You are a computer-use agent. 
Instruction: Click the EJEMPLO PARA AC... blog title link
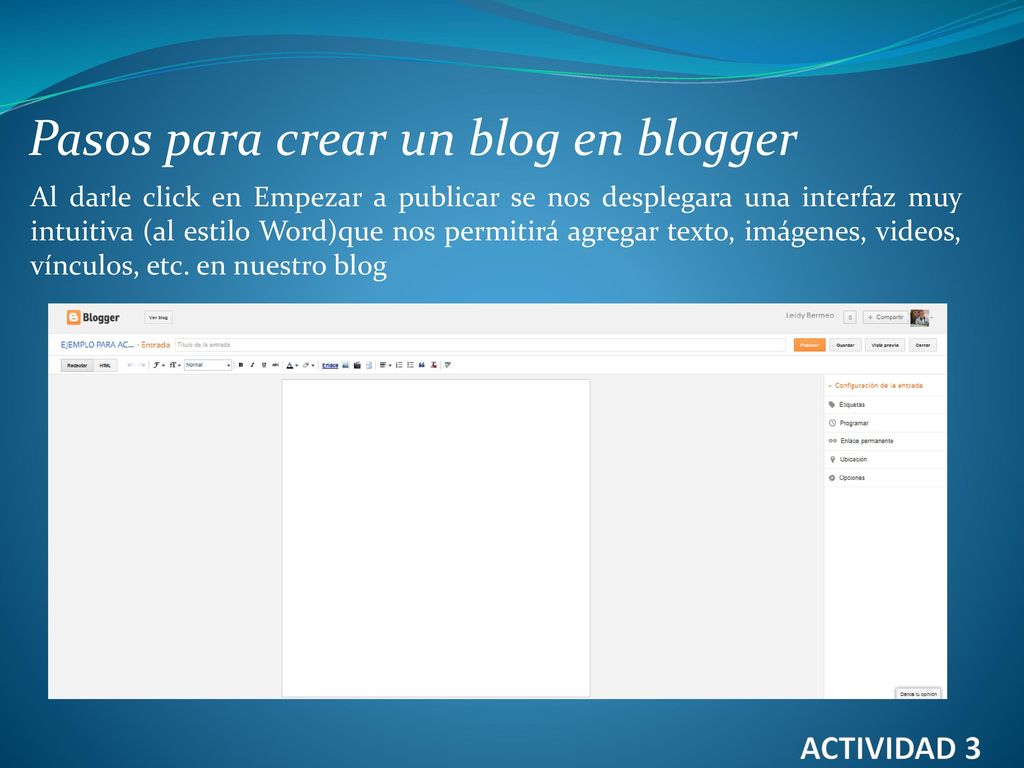97,345
